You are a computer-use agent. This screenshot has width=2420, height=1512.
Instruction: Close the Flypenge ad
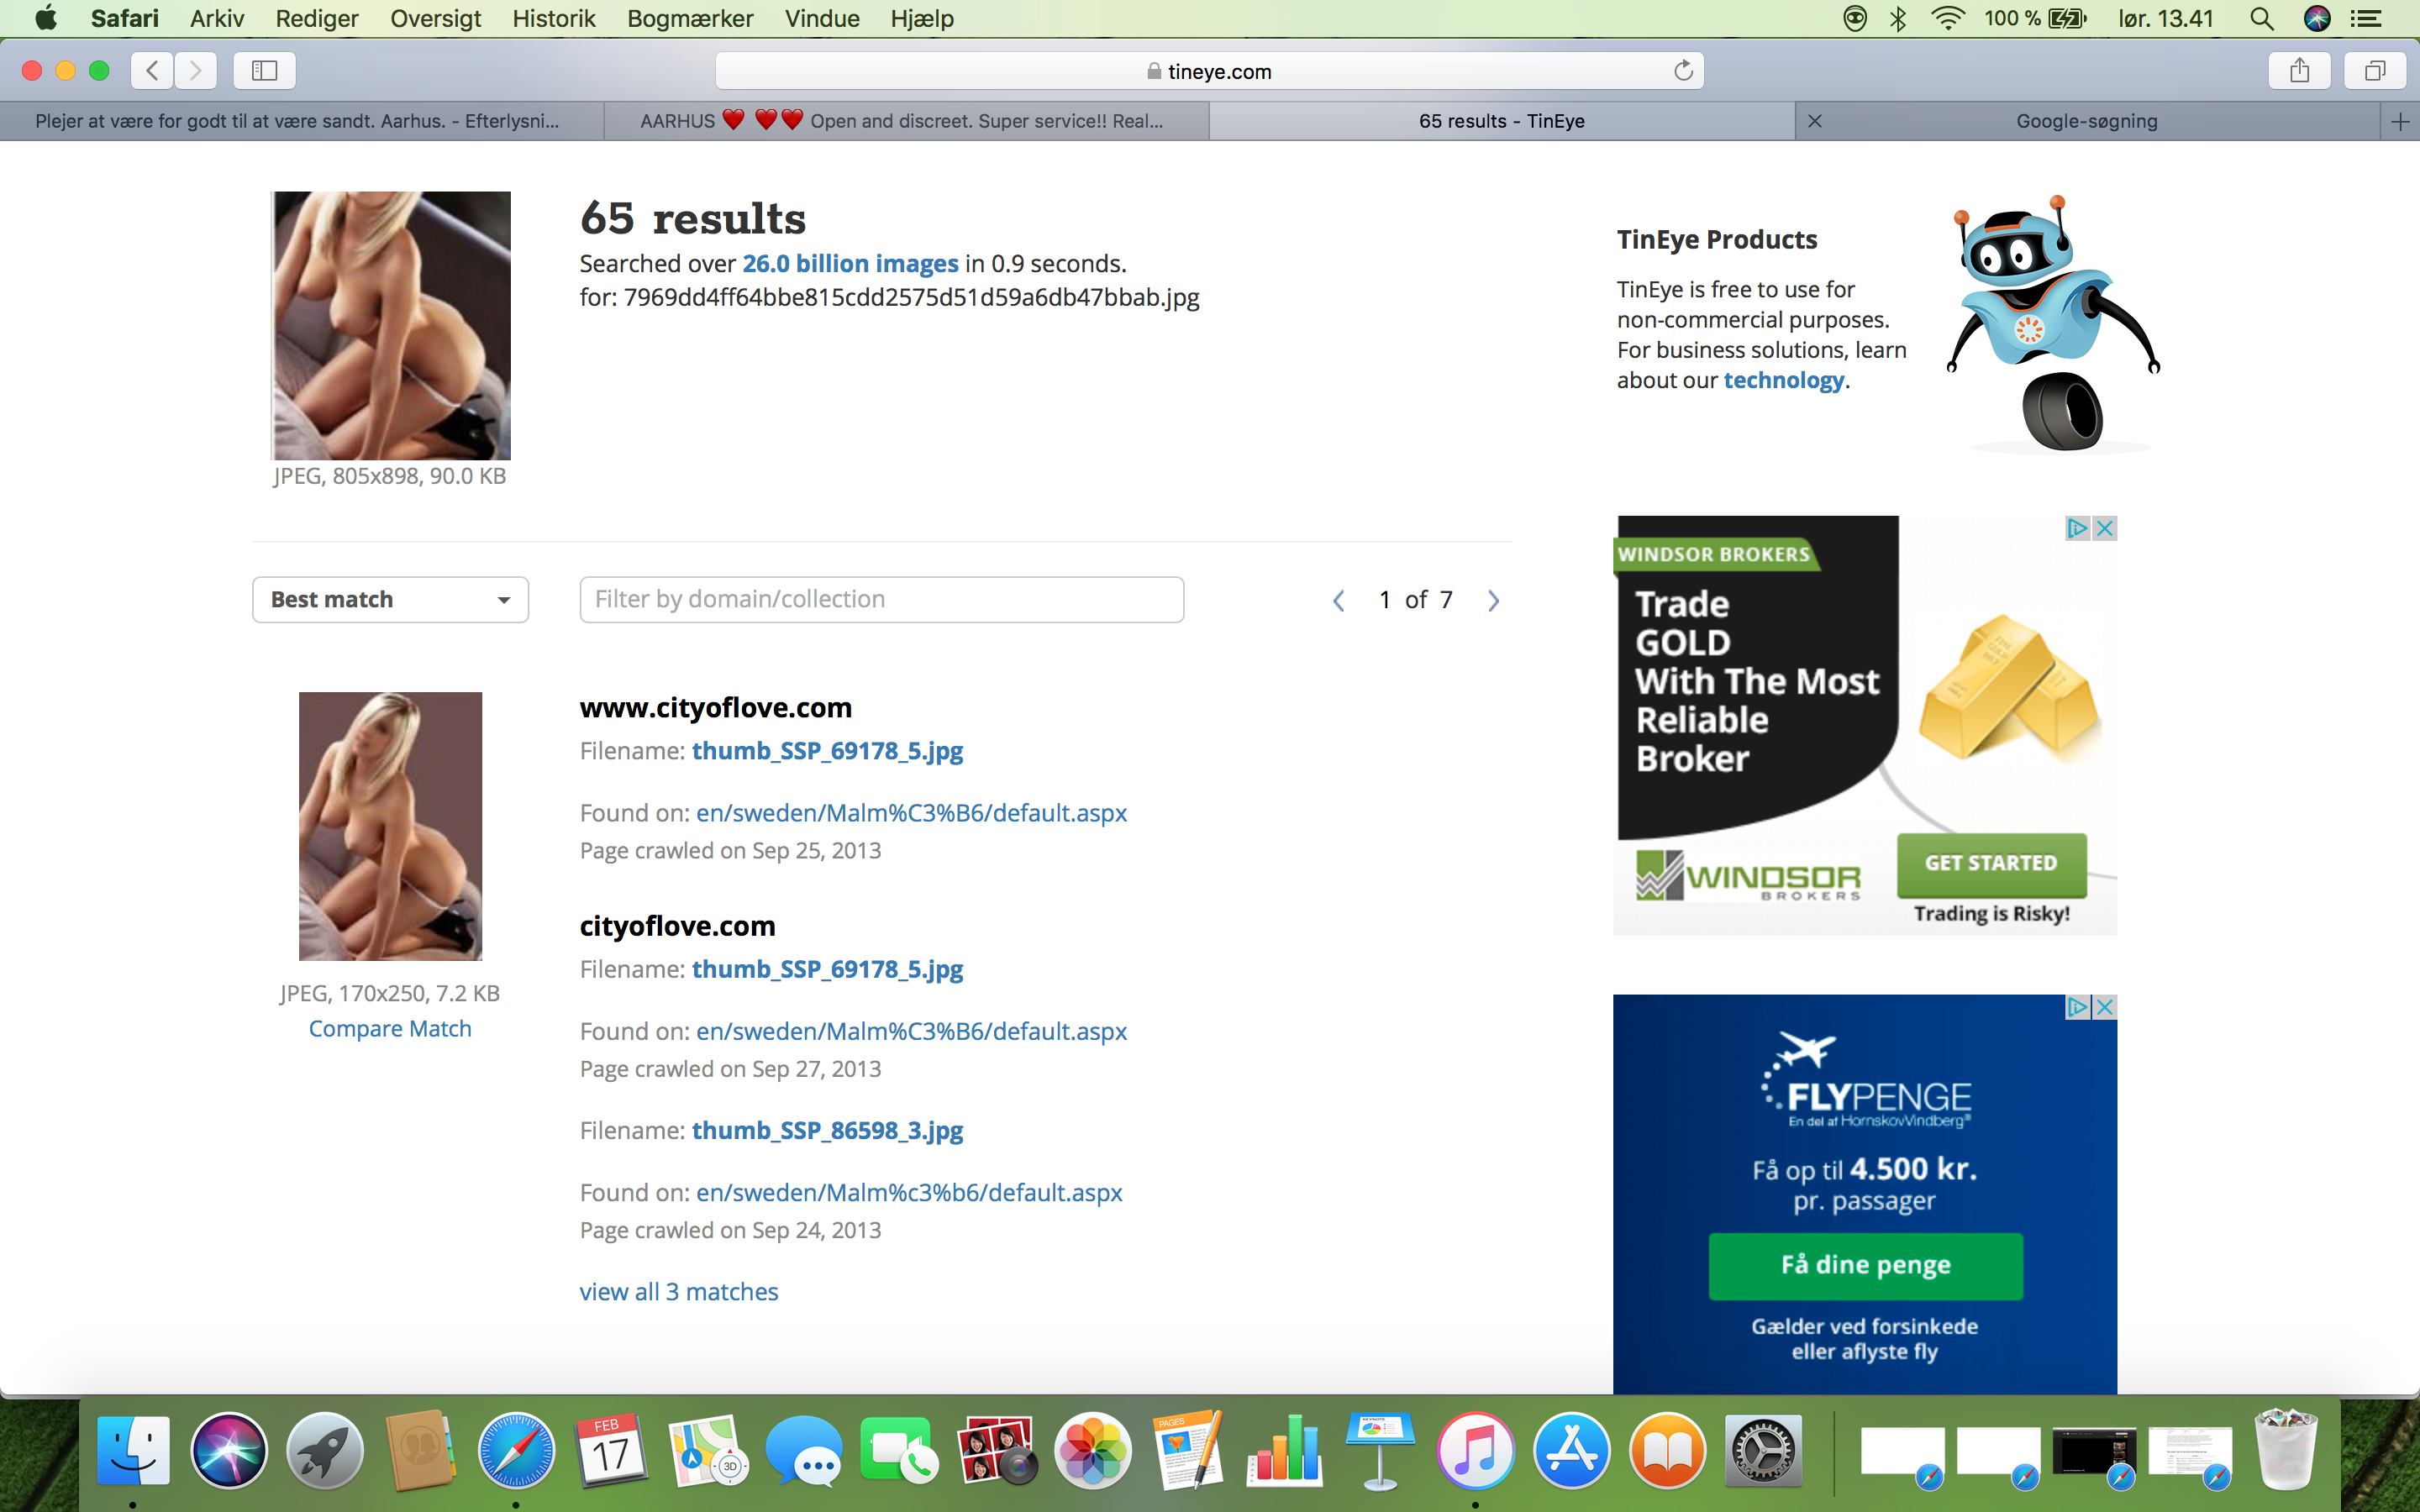(2105, 1006)
